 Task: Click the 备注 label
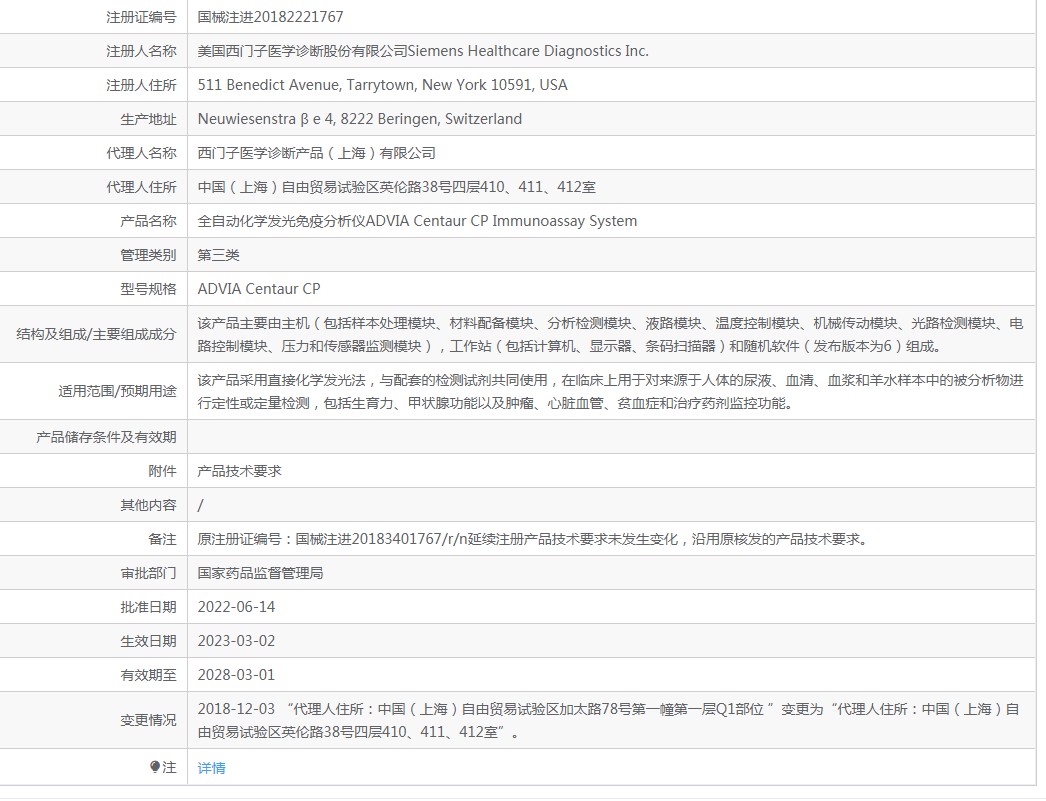162,540
